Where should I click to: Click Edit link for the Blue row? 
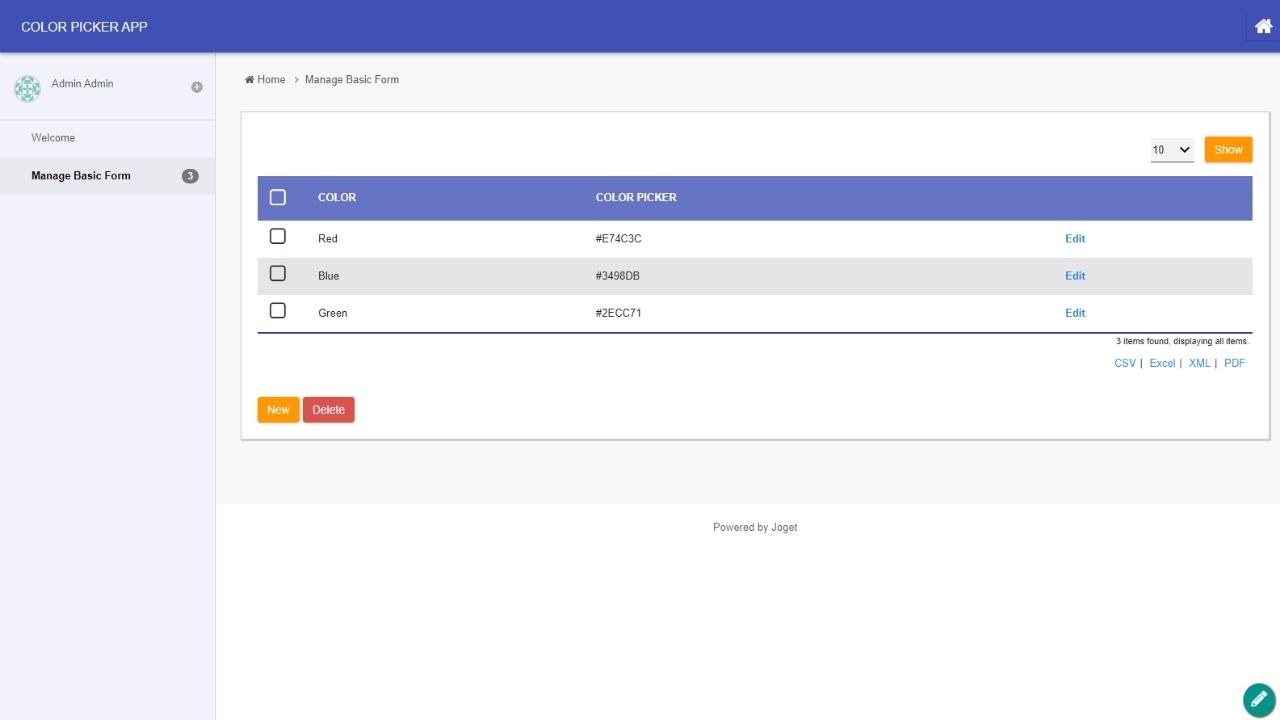click(x=1075, y=276)
